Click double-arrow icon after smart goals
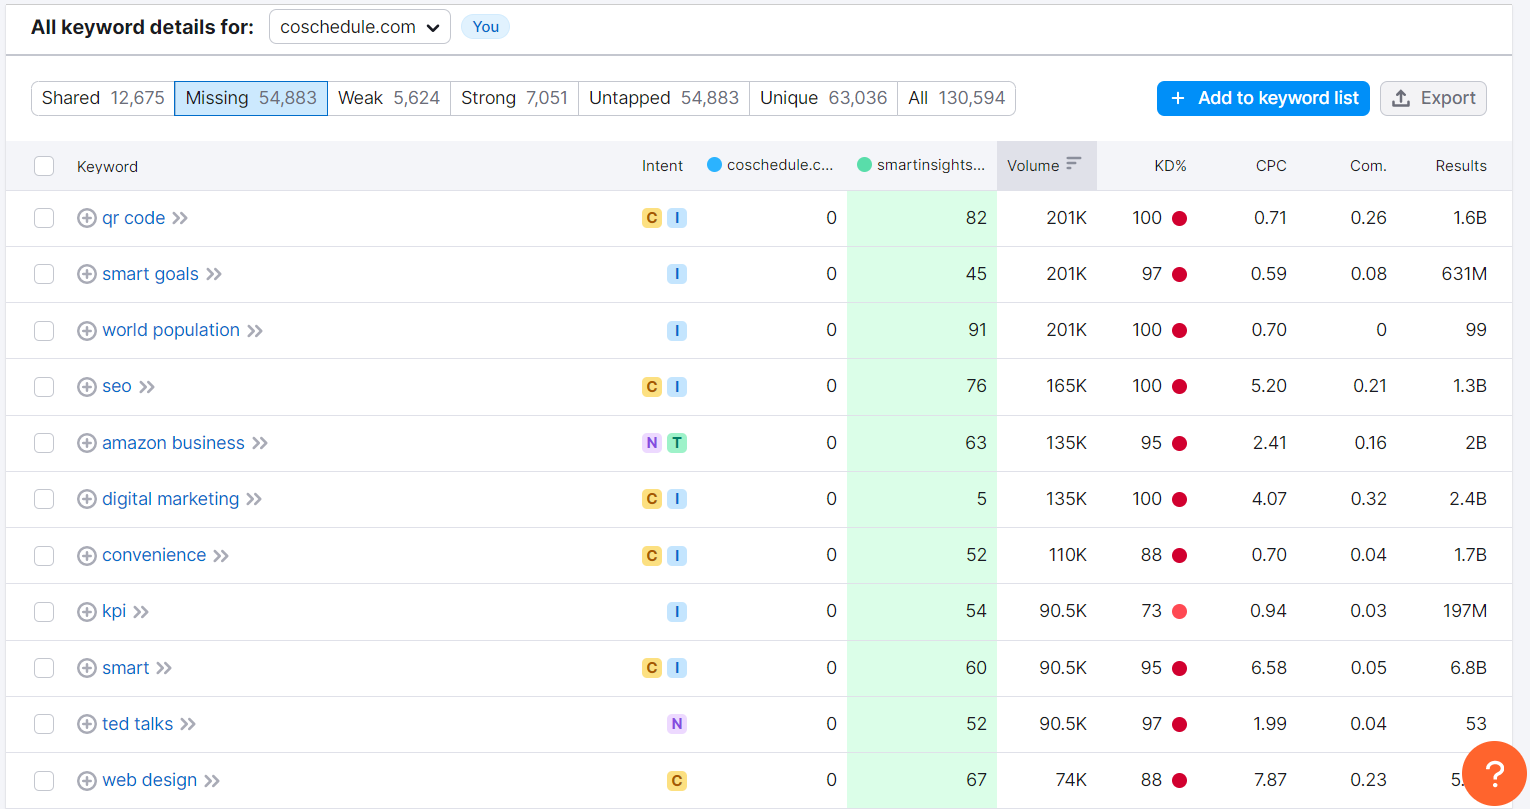1530x809 pixels. [214, 274]
